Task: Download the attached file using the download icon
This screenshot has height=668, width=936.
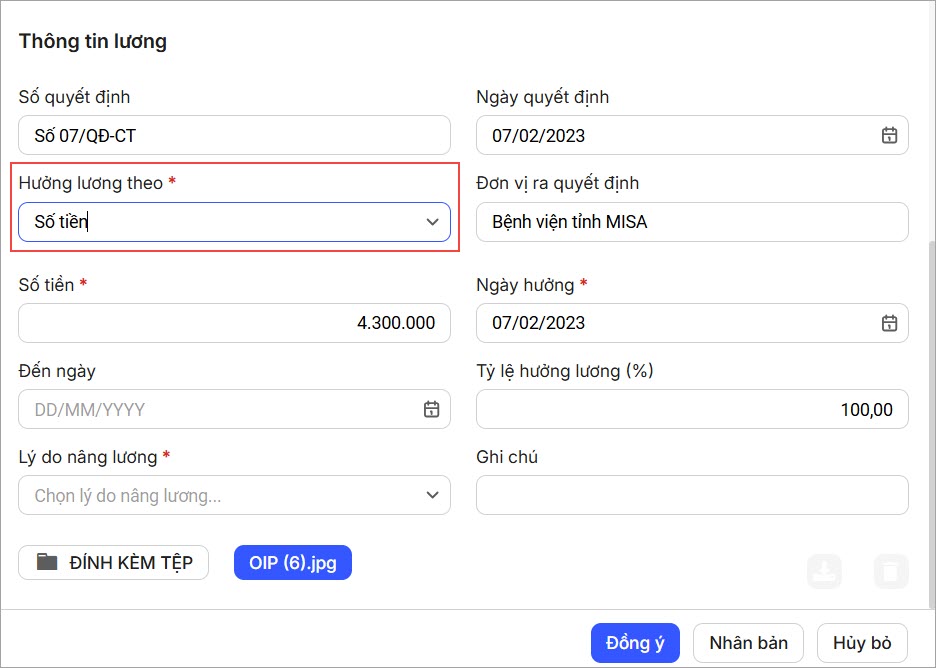Action: [825, 571]
